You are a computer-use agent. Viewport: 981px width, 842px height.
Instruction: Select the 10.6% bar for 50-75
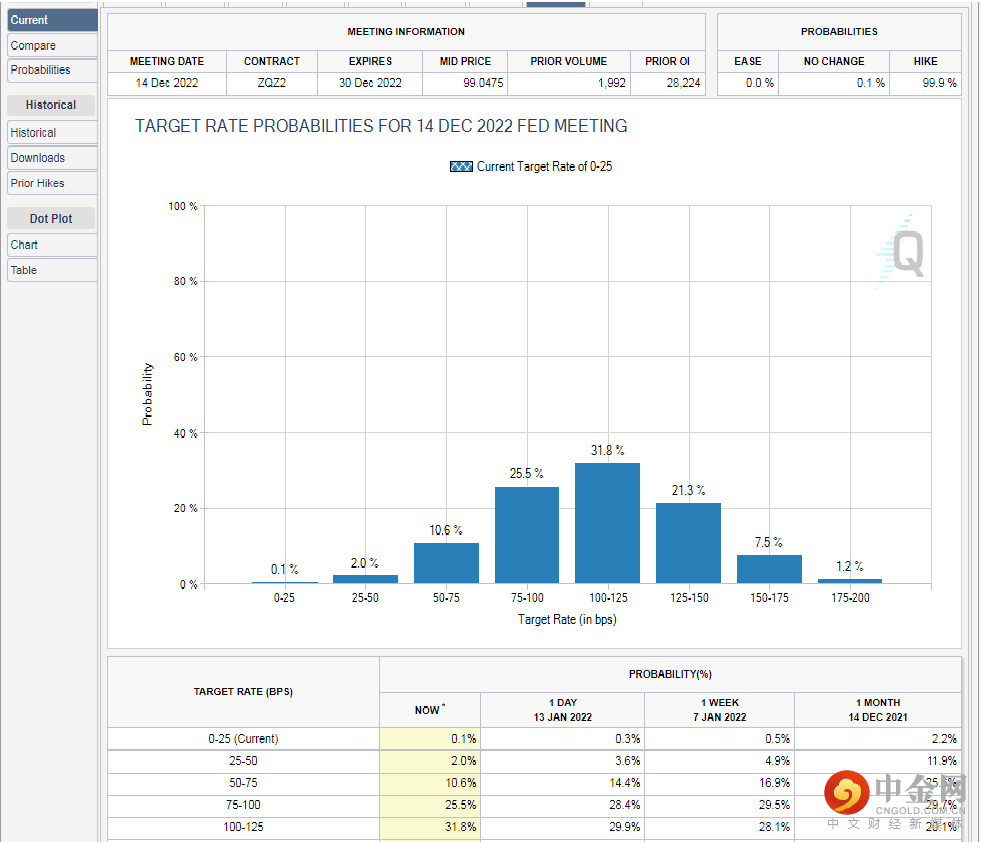tap(446, 563)
